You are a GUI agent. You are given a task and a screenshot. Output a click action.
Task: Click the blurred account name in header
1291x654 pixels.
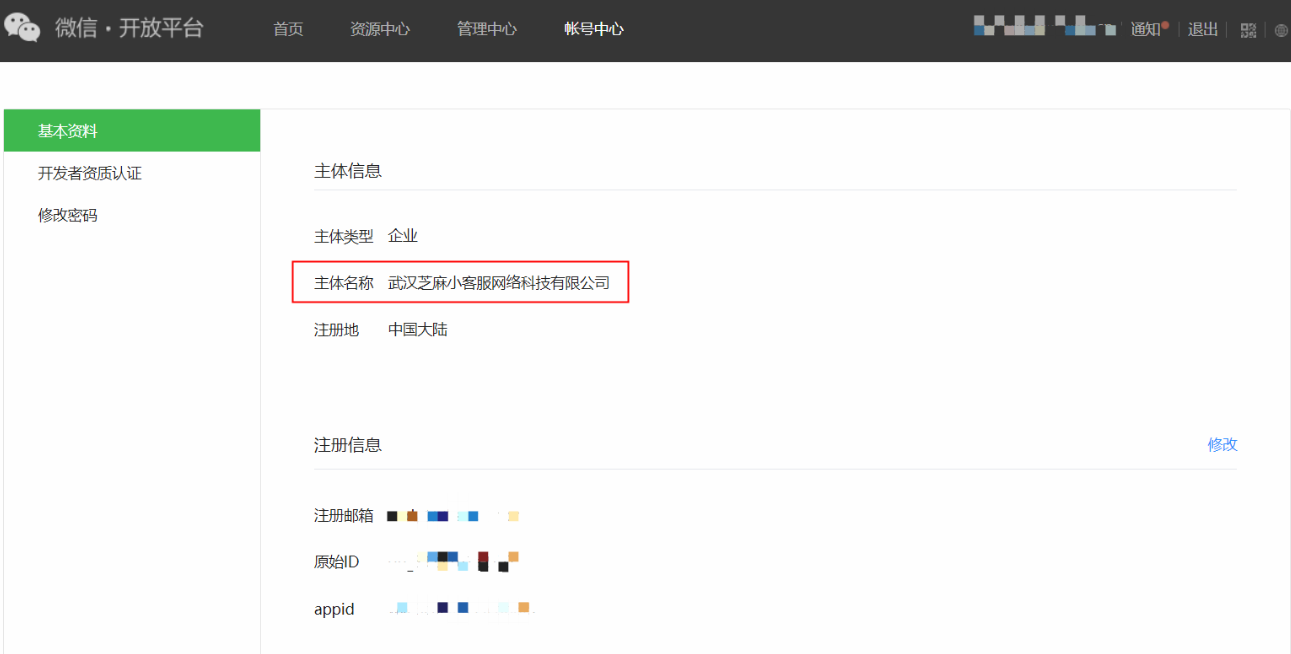pyautogui.click(x=1044, y=26)
